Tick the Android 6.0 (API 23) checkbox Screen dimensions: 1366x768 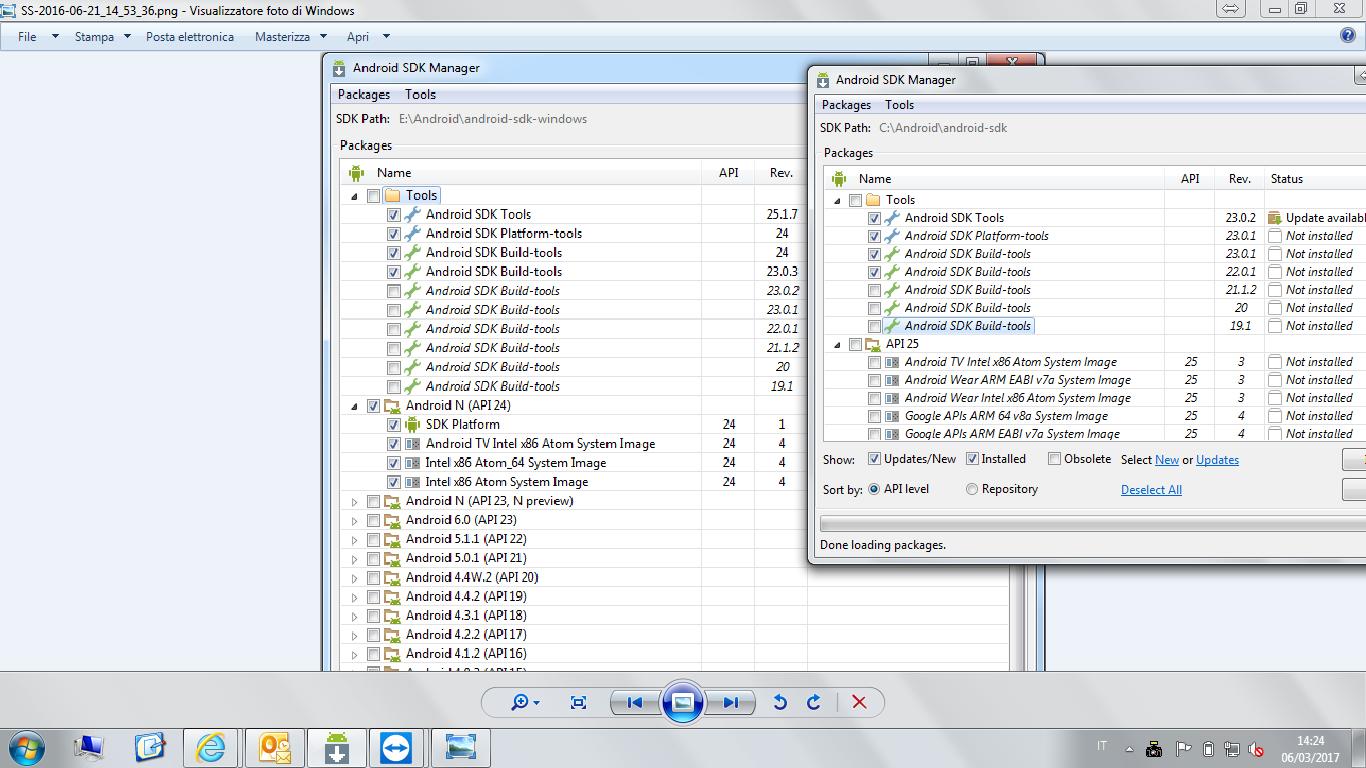tap(373, 520)
